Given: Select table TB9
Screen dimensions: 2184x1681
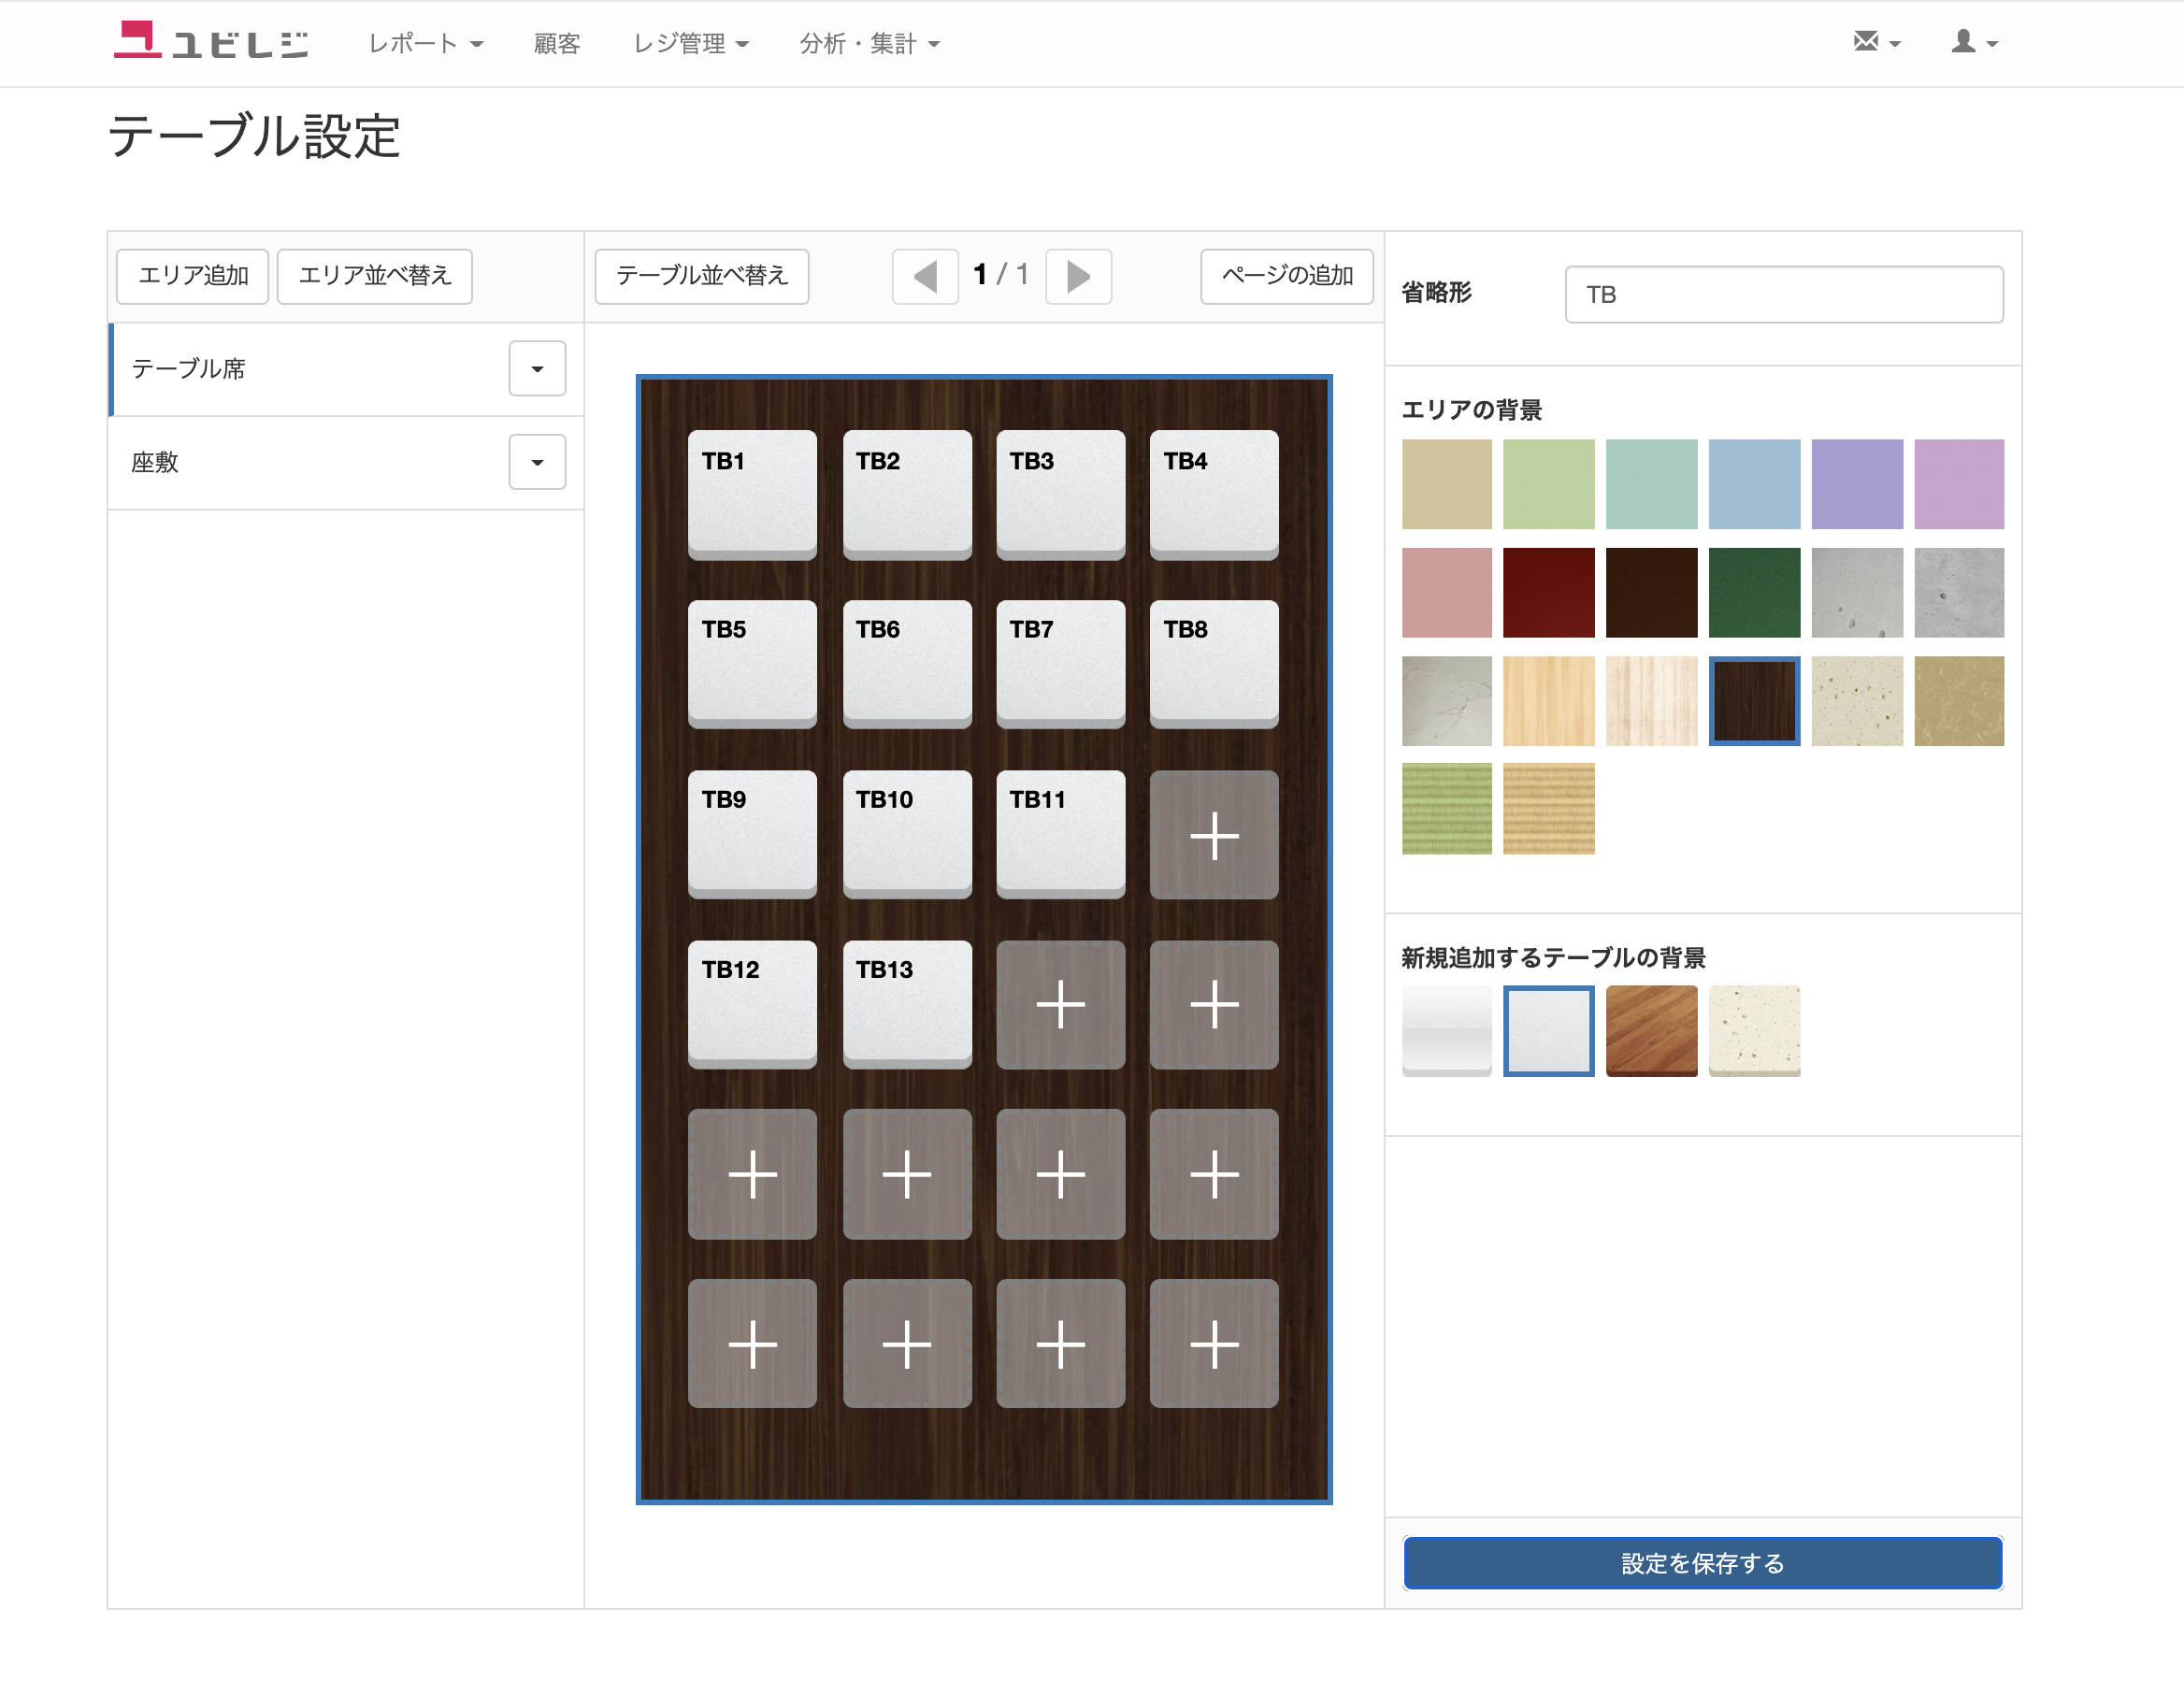Looking at the screenshot, I should [x=752, y=834].
